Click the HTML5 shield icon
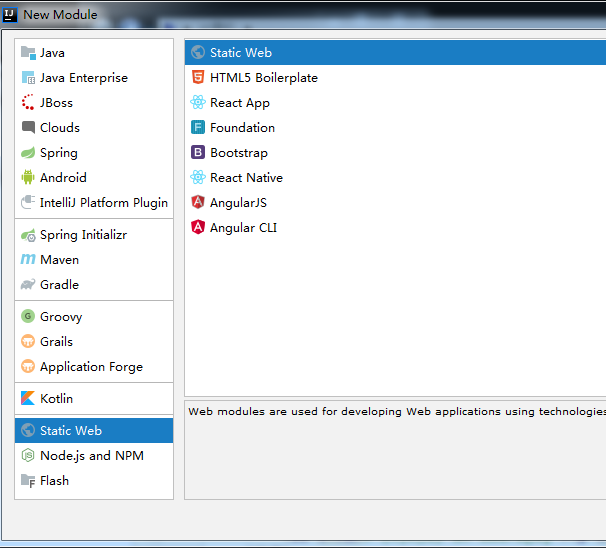This screenshot has height=548, width=606. pyautogui.click(x=198, y=78)
